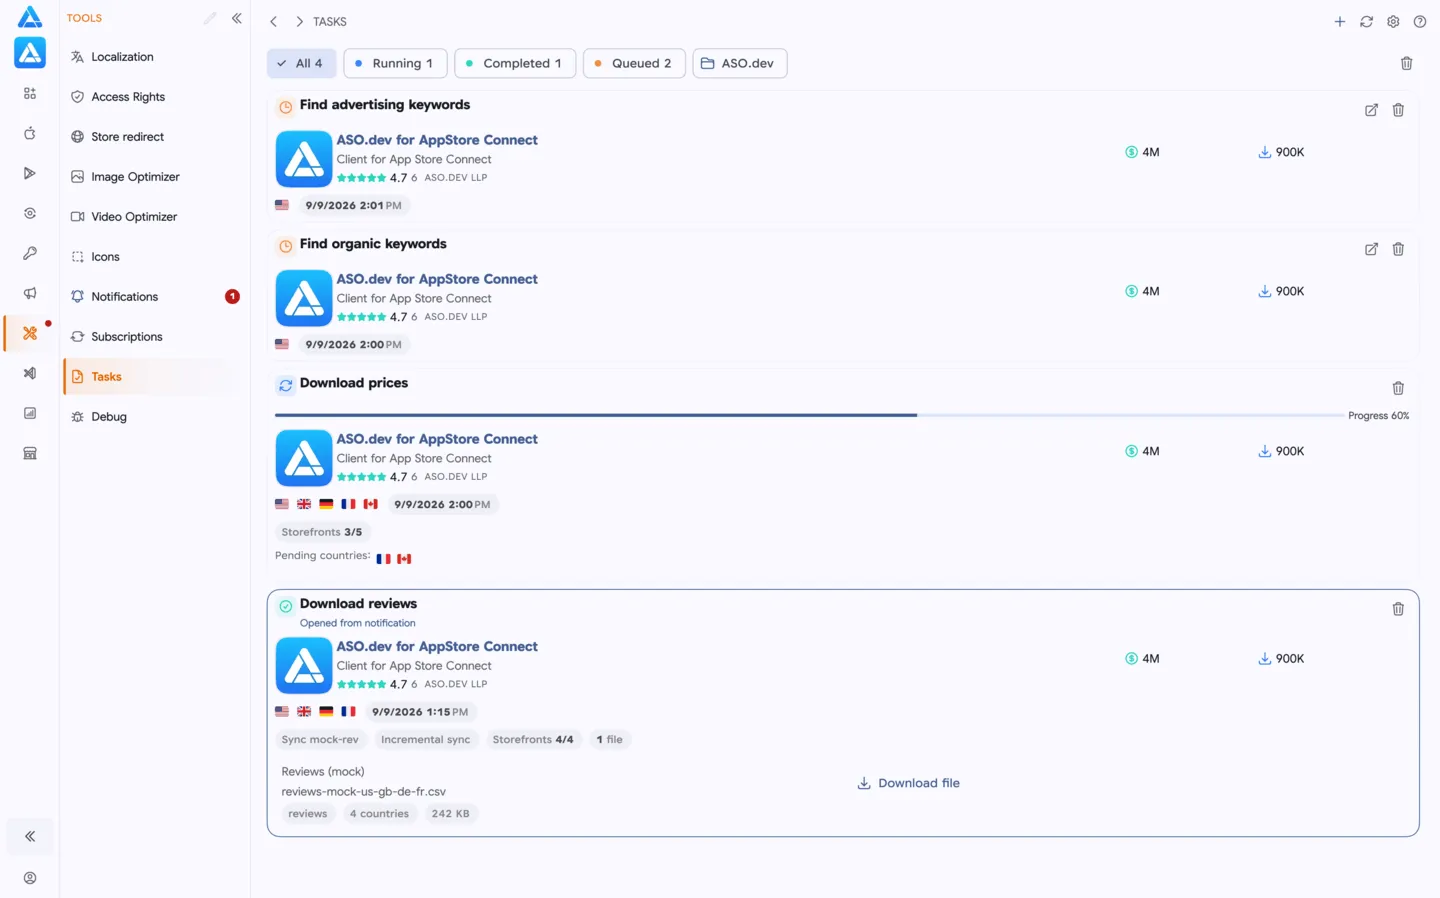Viewport: 1440px width, 898px height.
Task: Click the 4 countries chip
Action: [379, 814]
